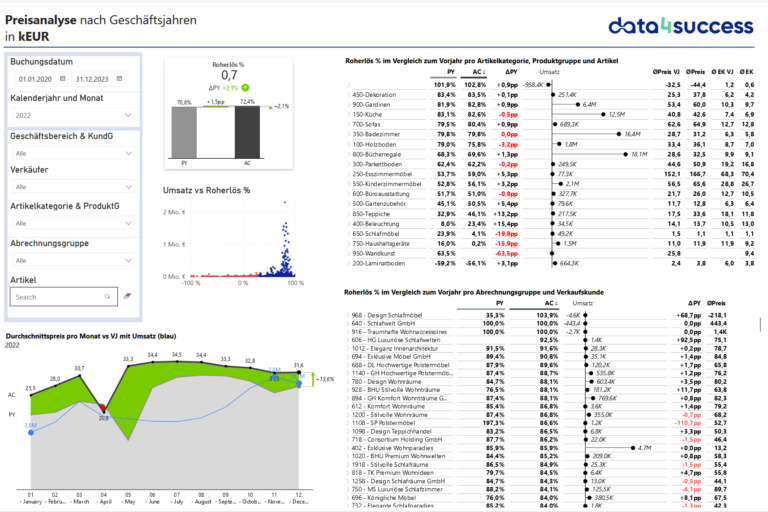Expand the 350-Badezimmer row
Screen dimensions: 768x512
(349, 134)
